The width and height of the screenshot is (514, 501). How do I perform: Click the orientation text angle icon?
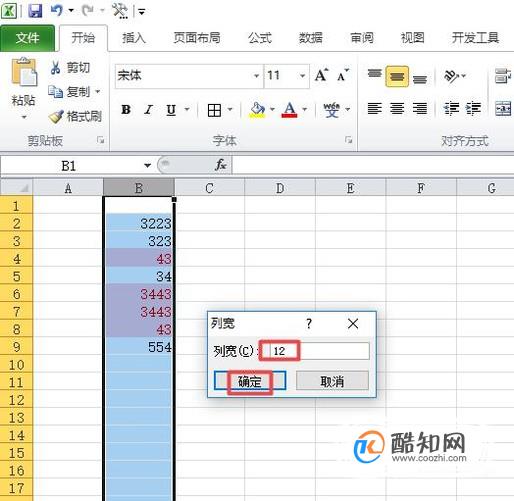tap(451, 76)
